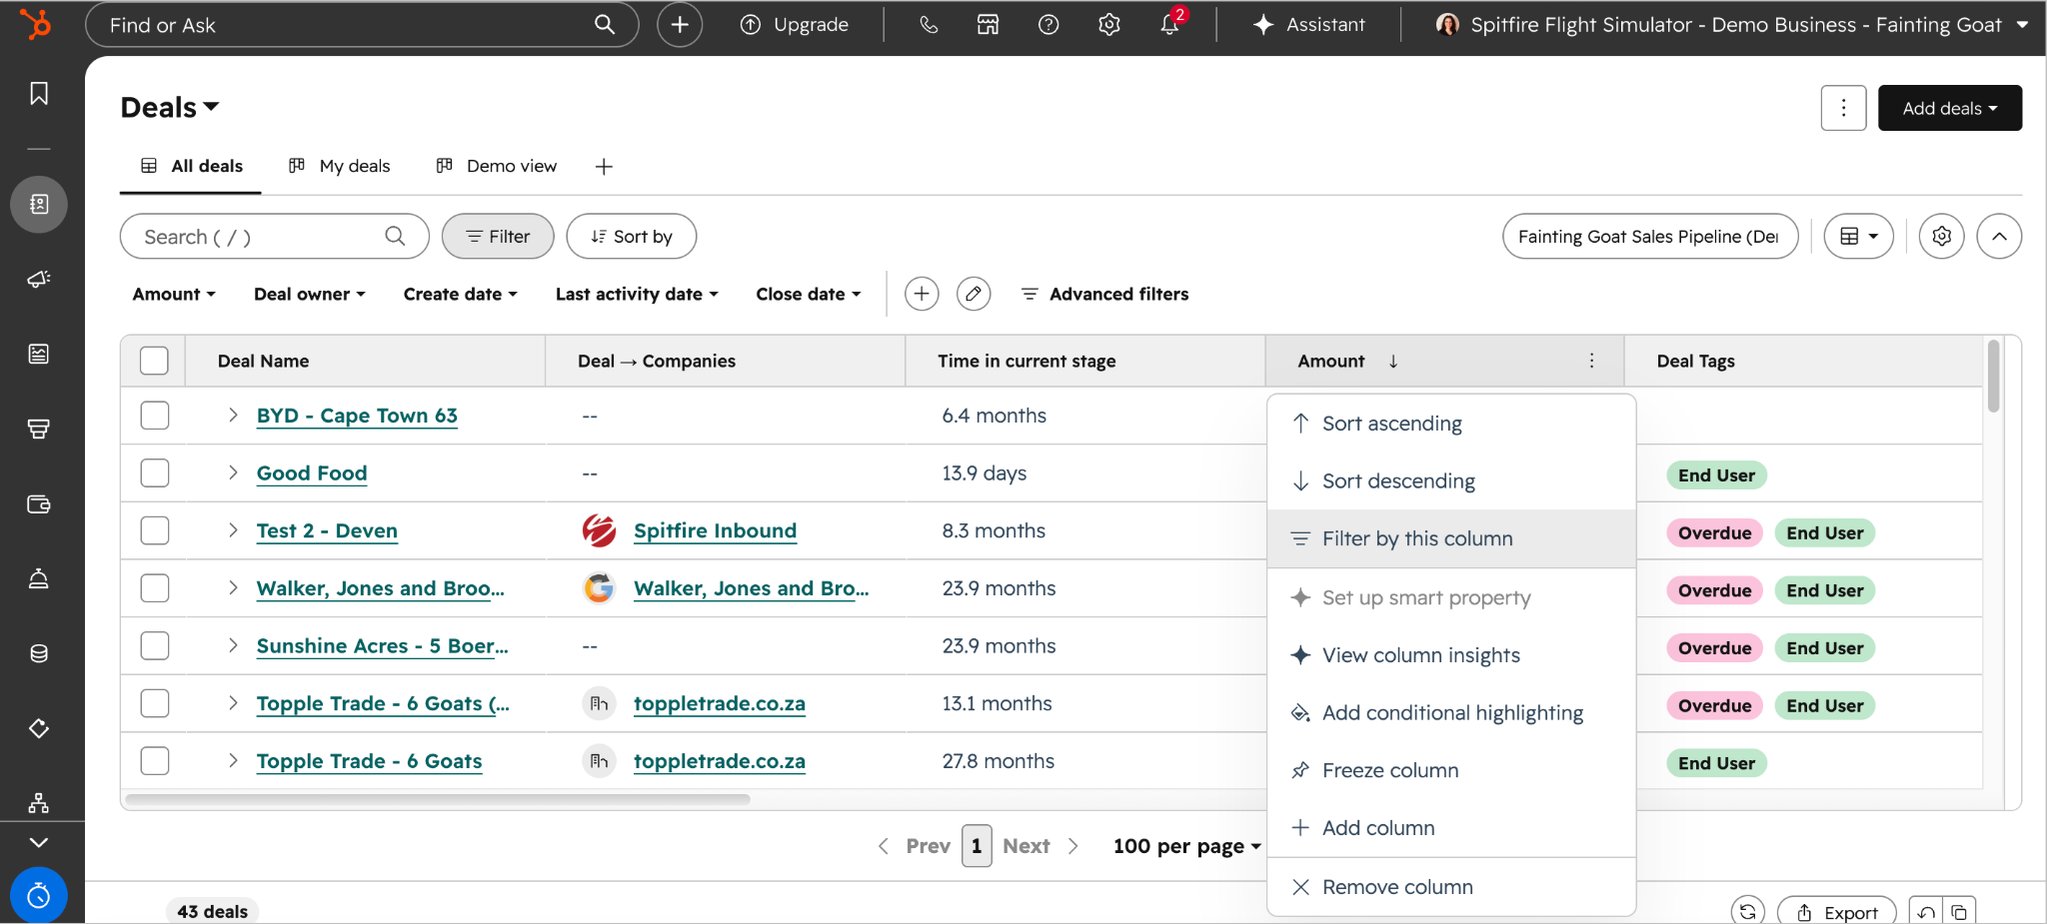Click the copy icon near Export
Viewport: 2047px width, 924px height.
pyautogui.click(x=1959, y=911)
